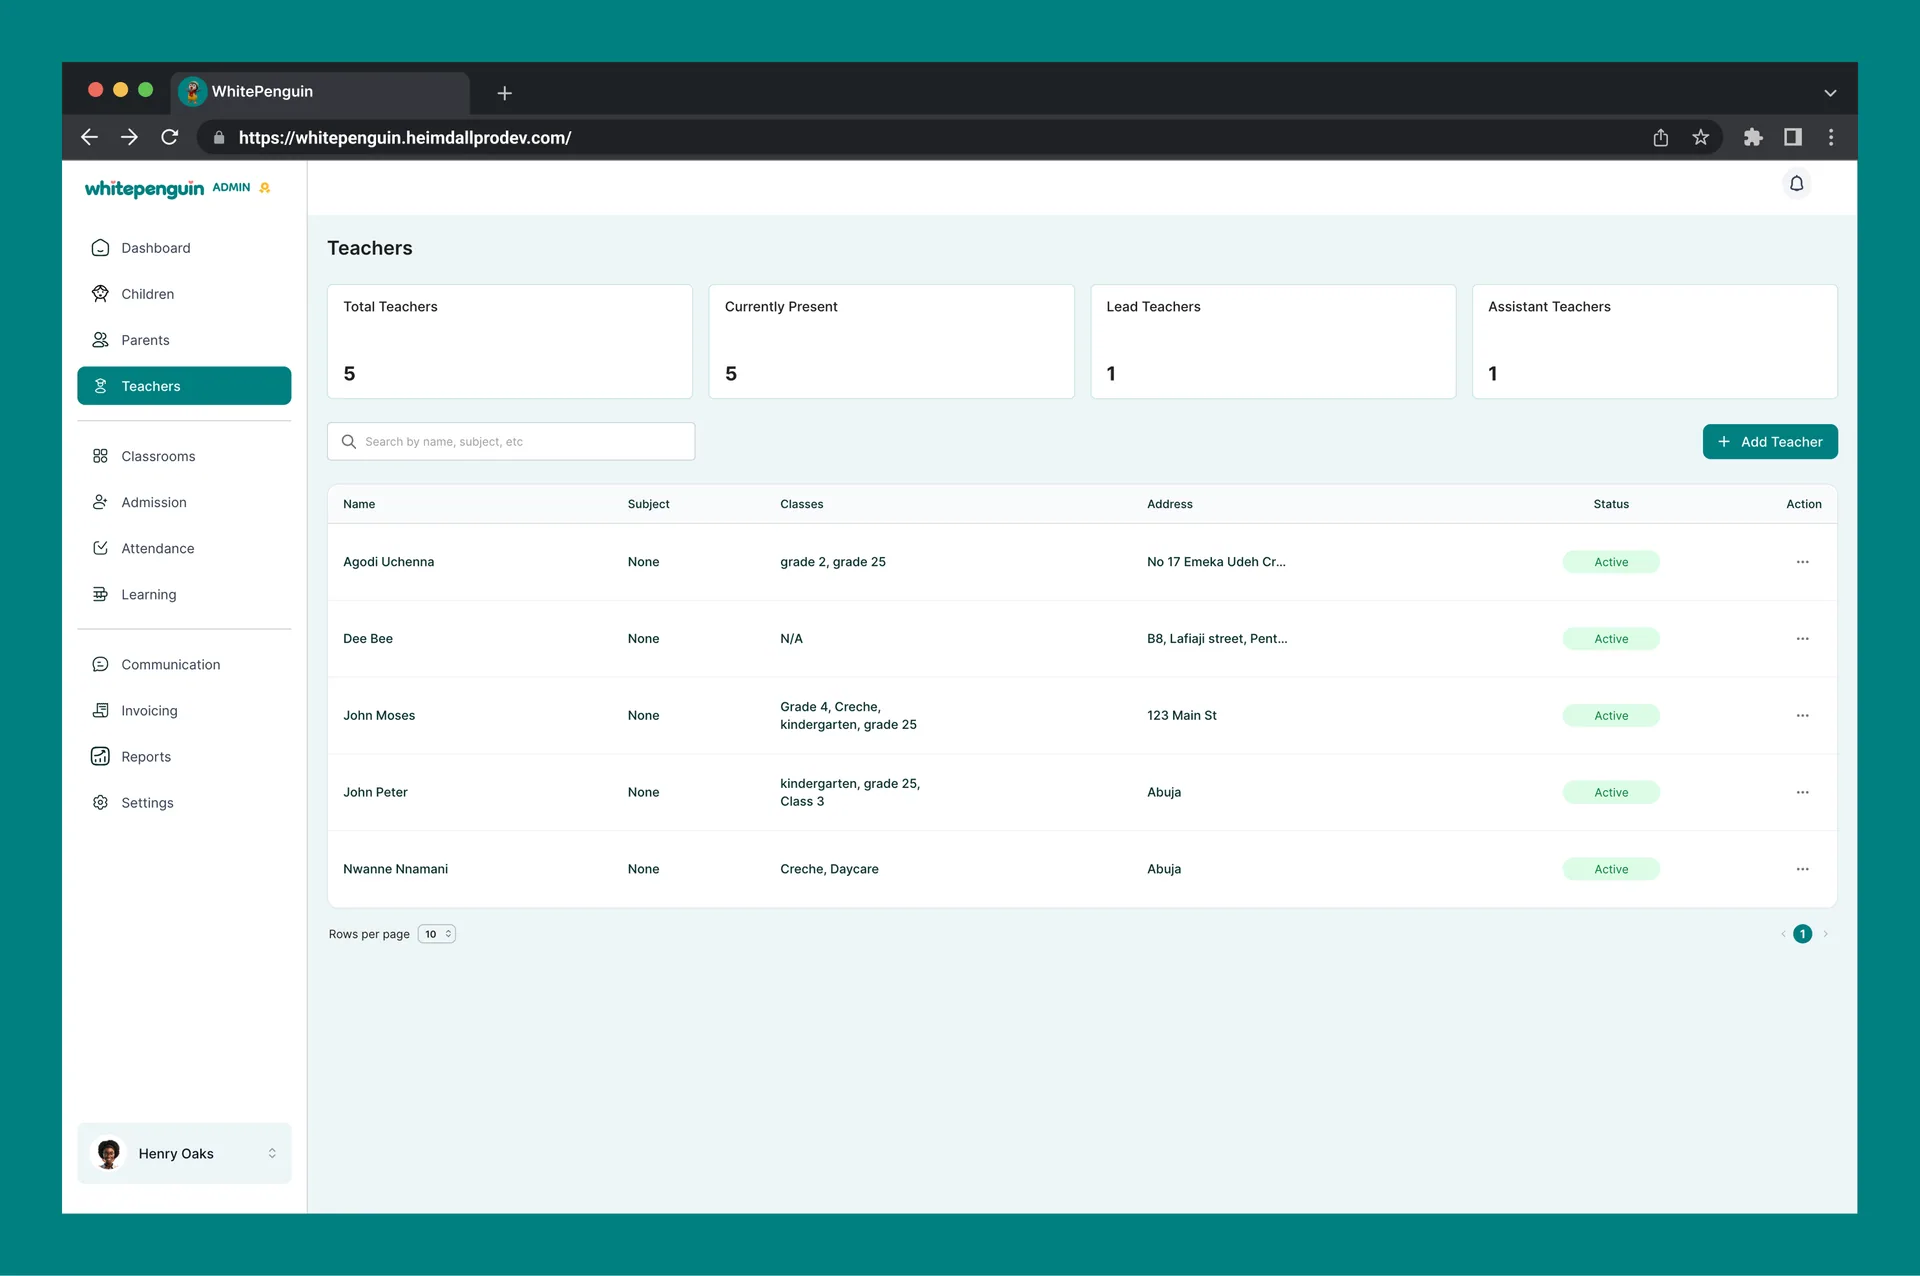1920x1276 pixels.
Task: Open browser three-dot menu
Action: click(x=1831, y=137)
